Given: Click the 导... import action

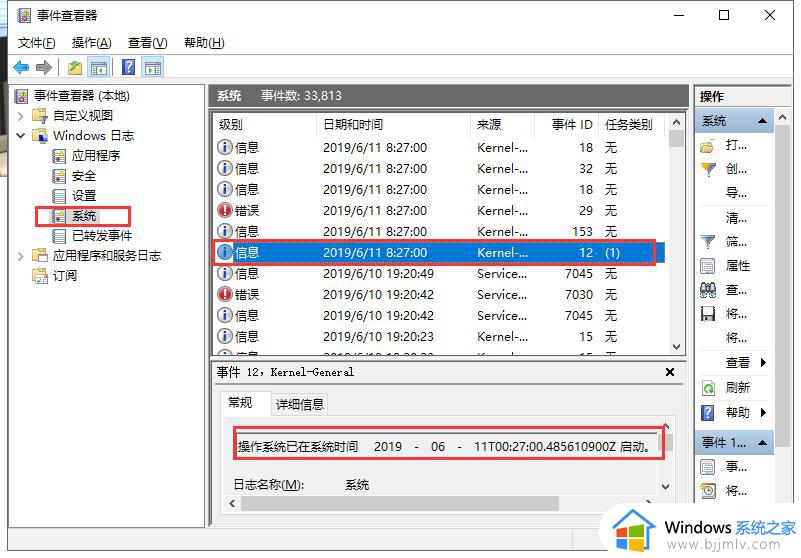Looking at the screenshot, I should (x=736, y=193).
